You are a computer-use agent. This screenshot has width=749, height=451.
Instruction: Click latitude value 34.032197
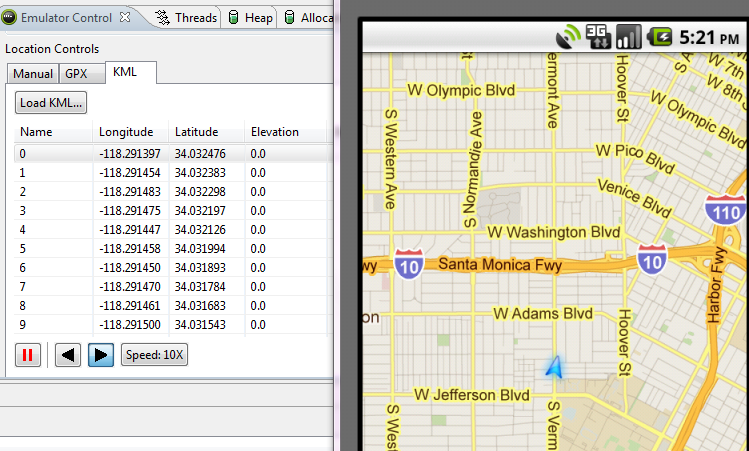200,211
